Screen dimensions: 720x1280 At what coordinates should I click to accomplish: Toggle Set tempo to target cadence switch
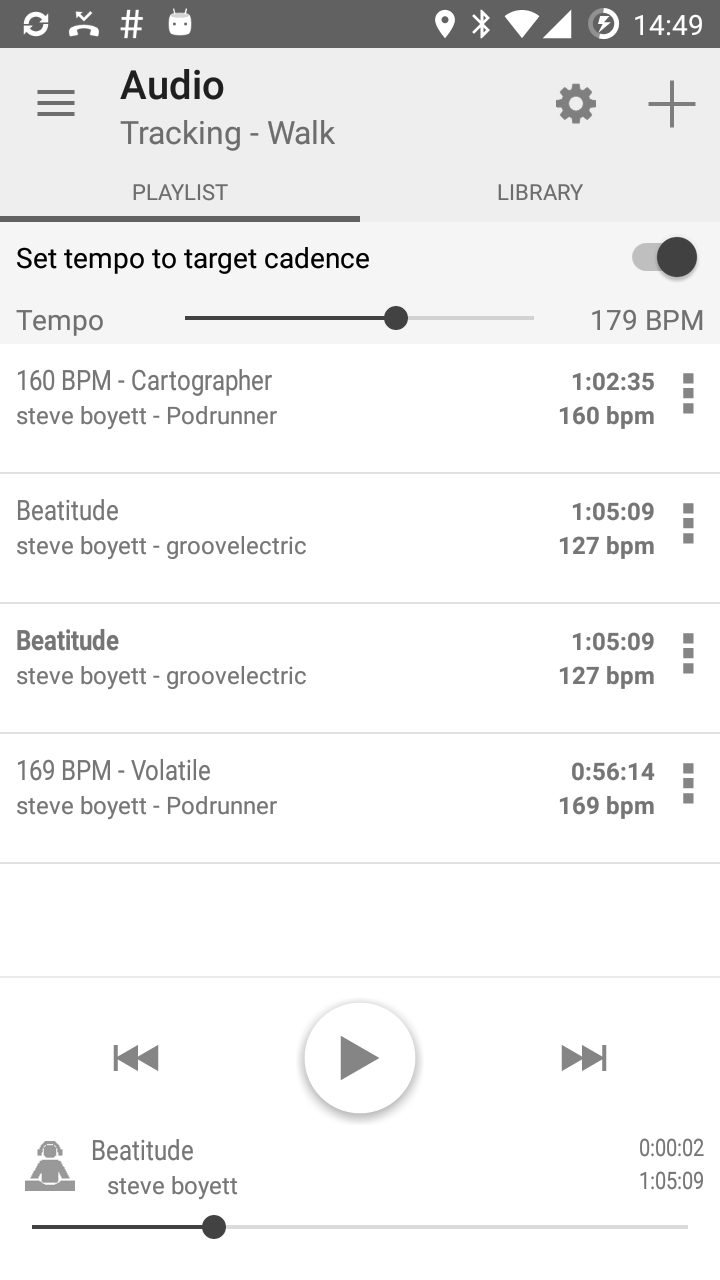click(665, 258)
